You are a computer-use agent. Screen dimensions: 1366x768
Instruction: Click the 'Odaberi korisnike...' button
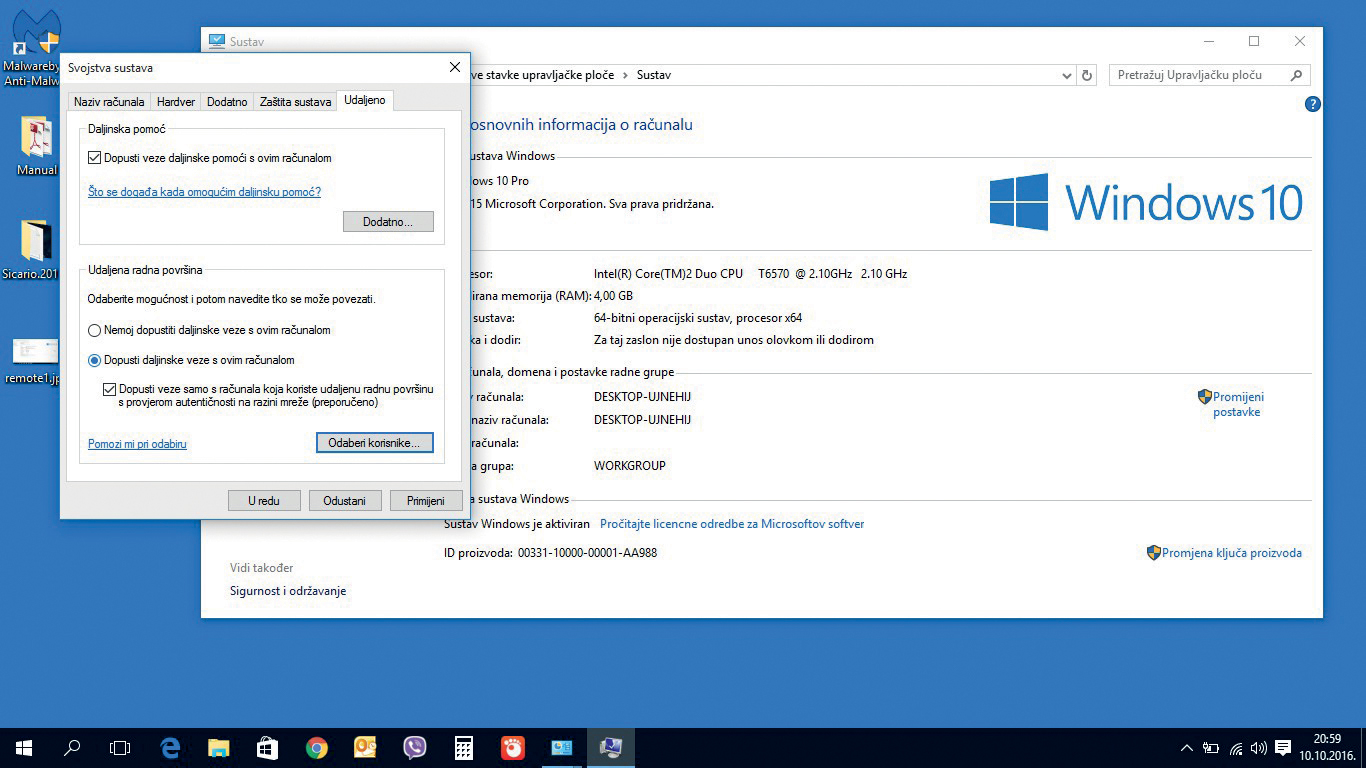(x=374, y=442)
